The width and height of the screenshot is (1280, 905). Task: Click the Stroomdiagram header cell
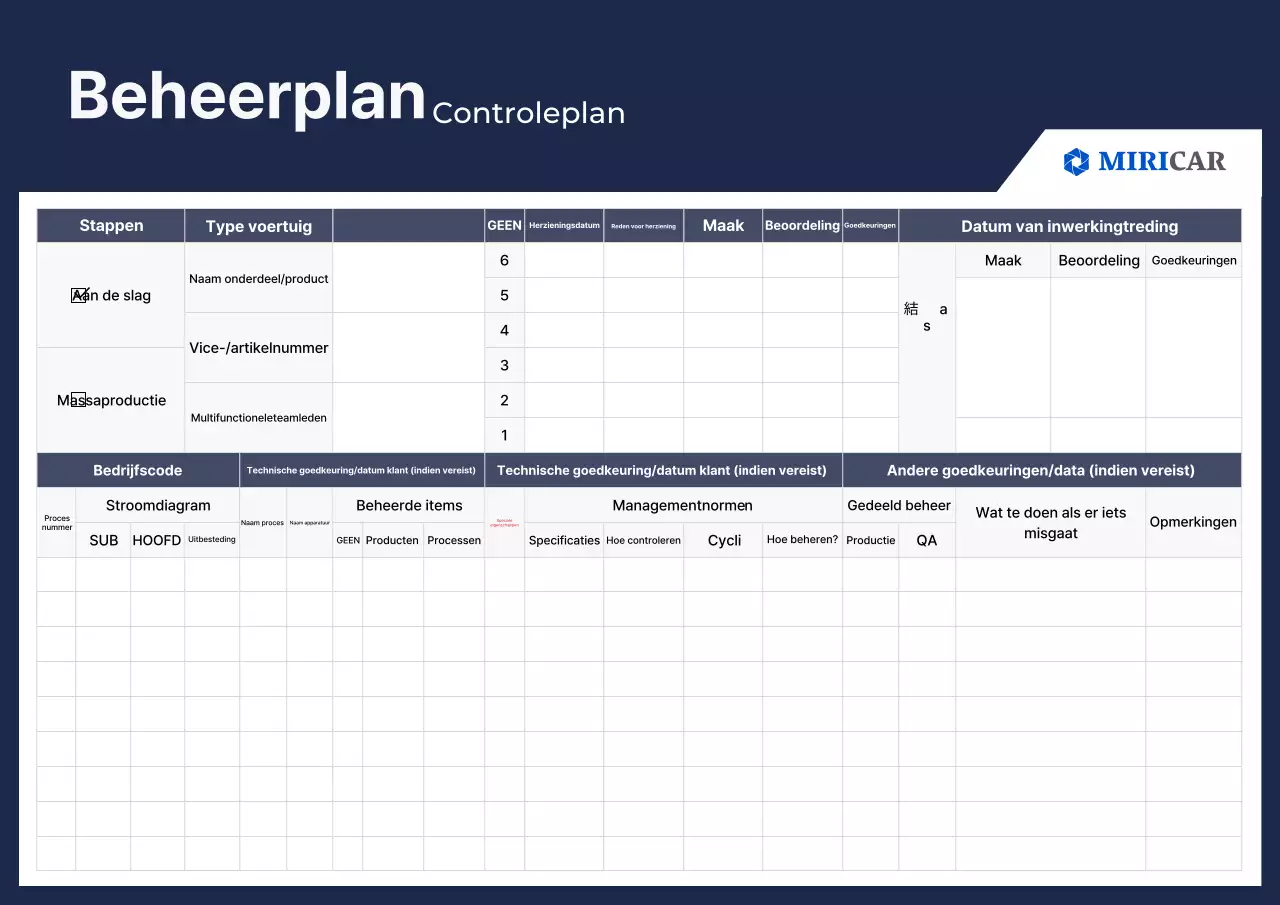pos(157,505)
